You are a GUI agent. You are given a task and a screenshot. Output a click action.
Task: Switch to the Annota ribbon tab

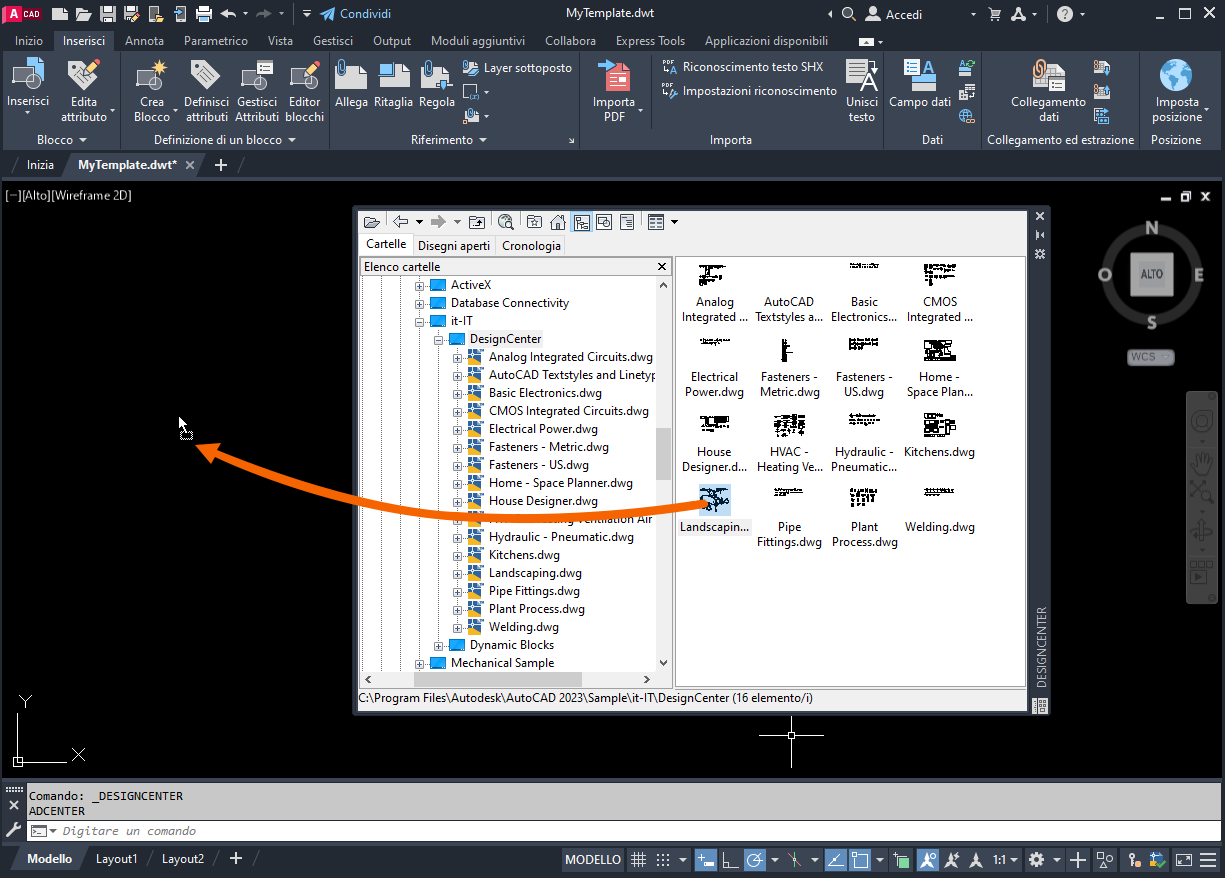pos(144,41)
